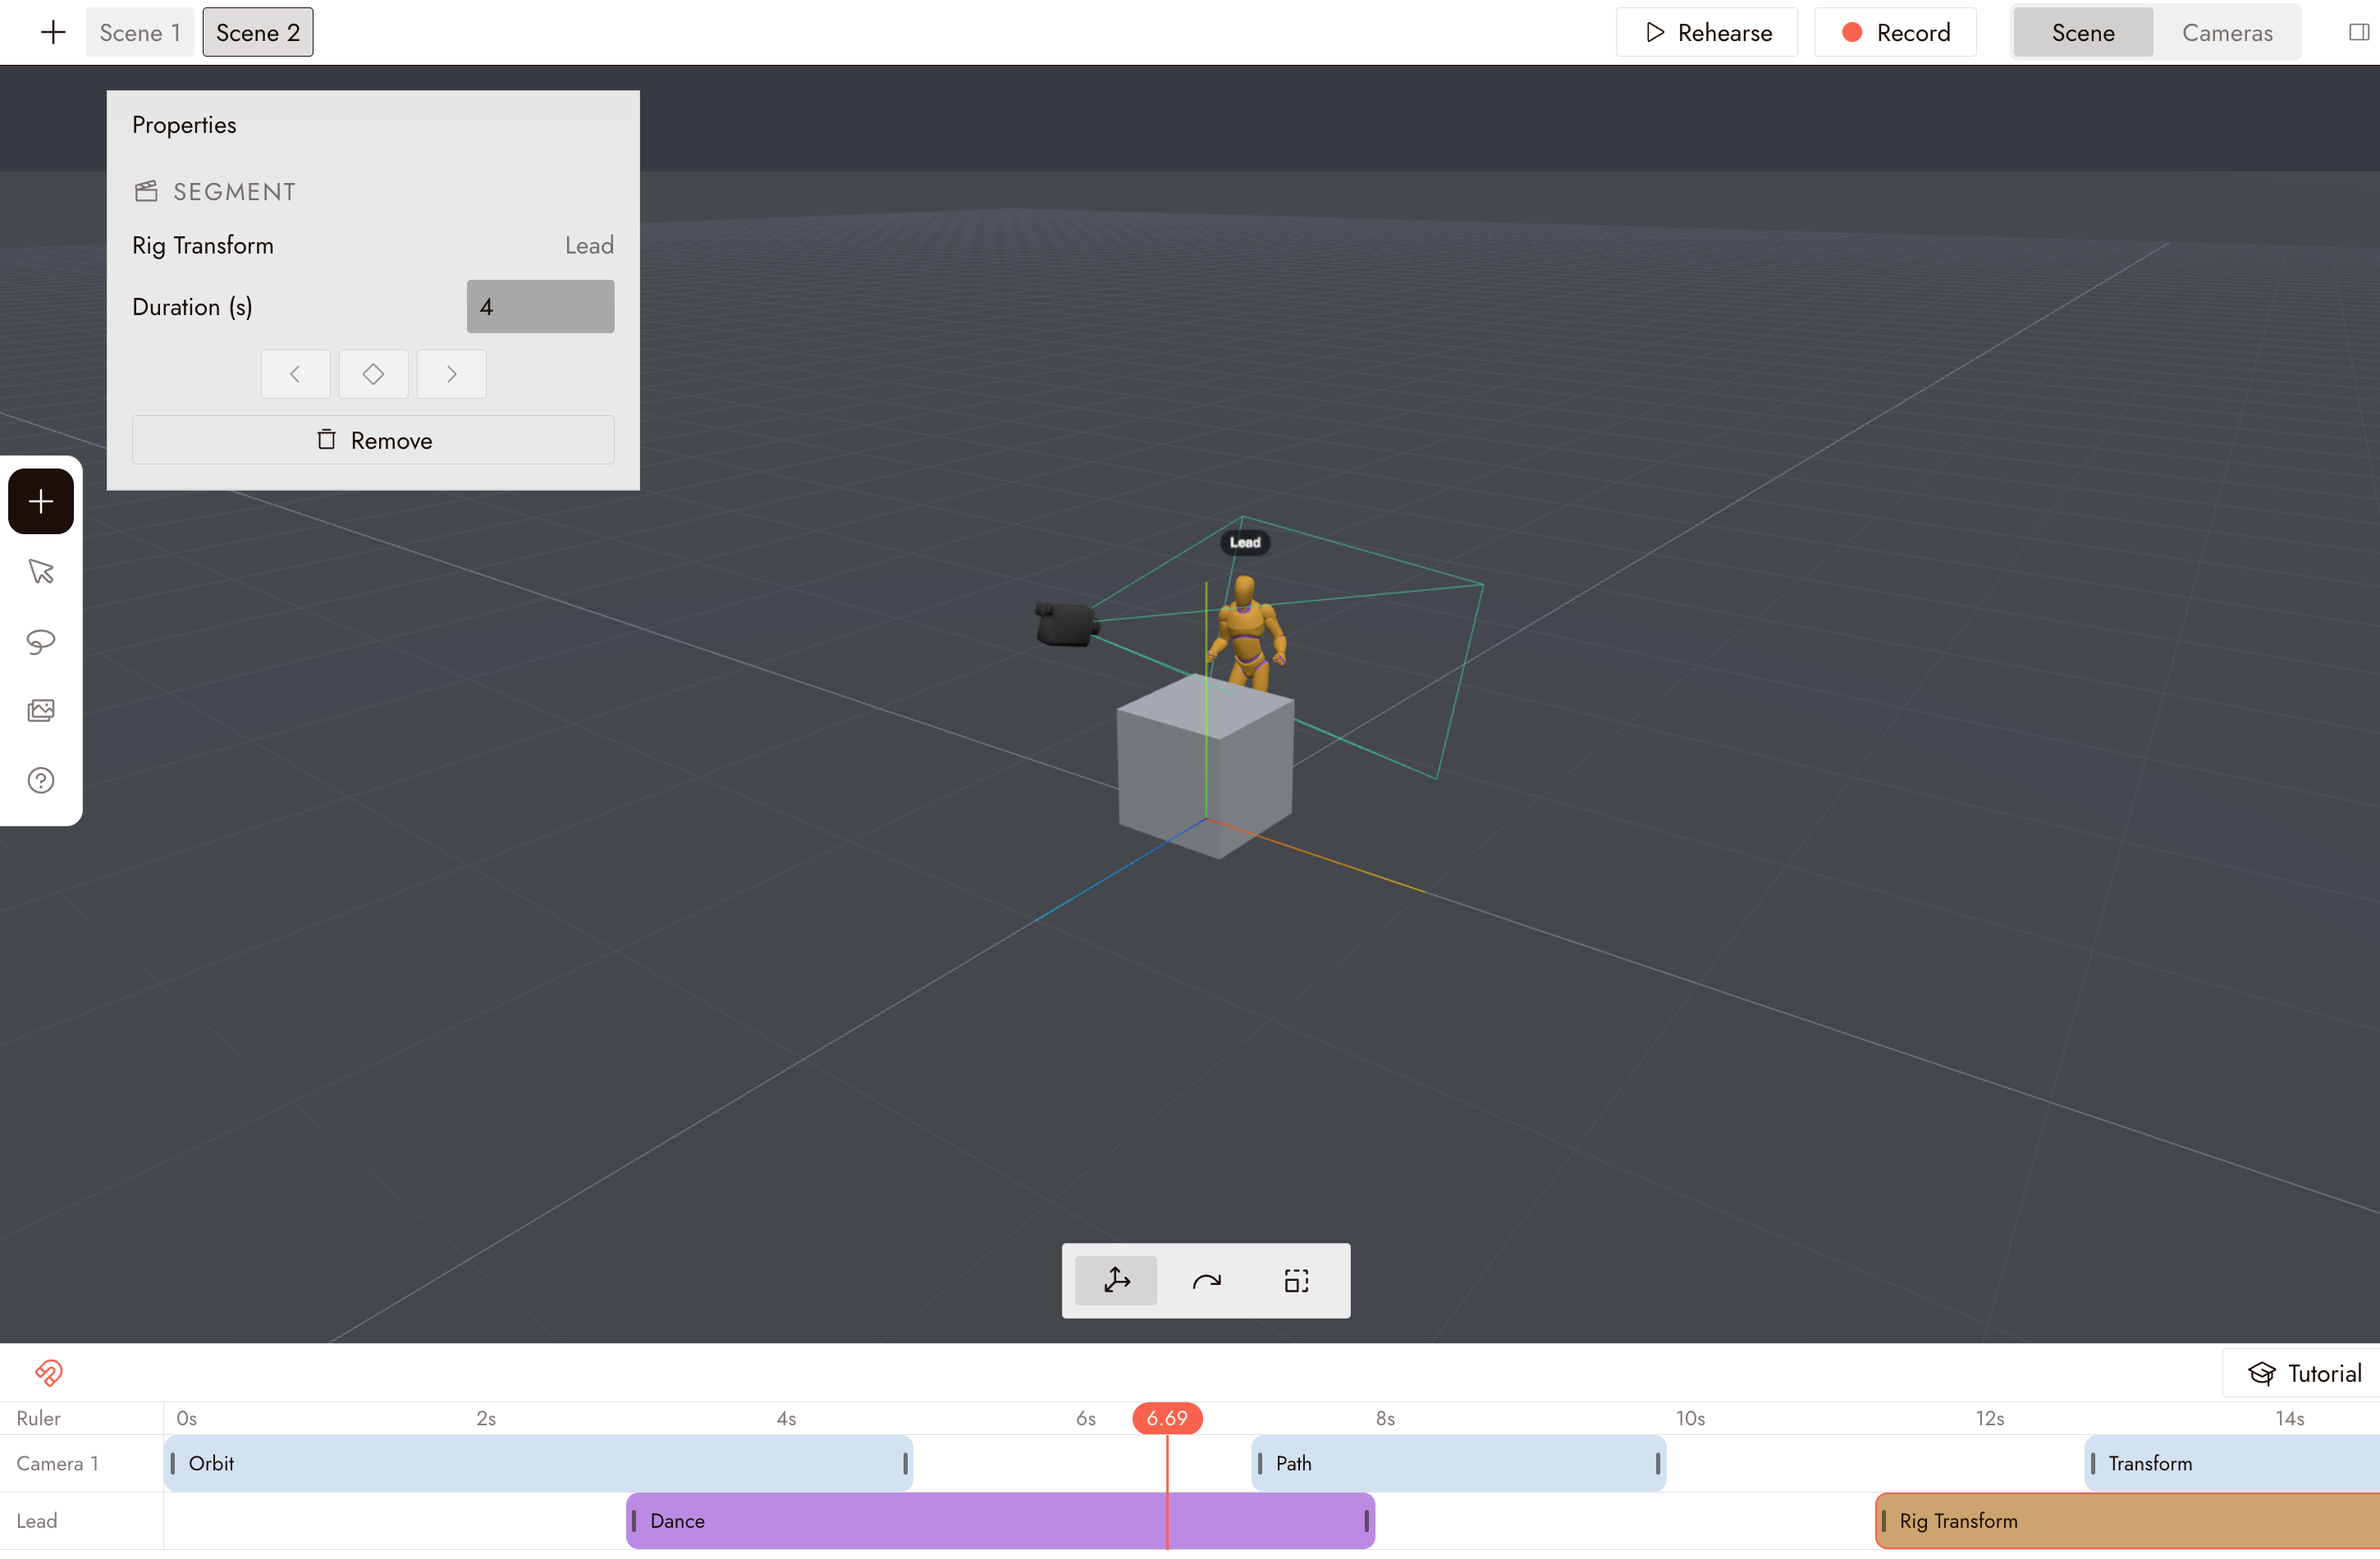Open the help question mark icon
The image size is (2380, 1559).
(x=41, y=780)
